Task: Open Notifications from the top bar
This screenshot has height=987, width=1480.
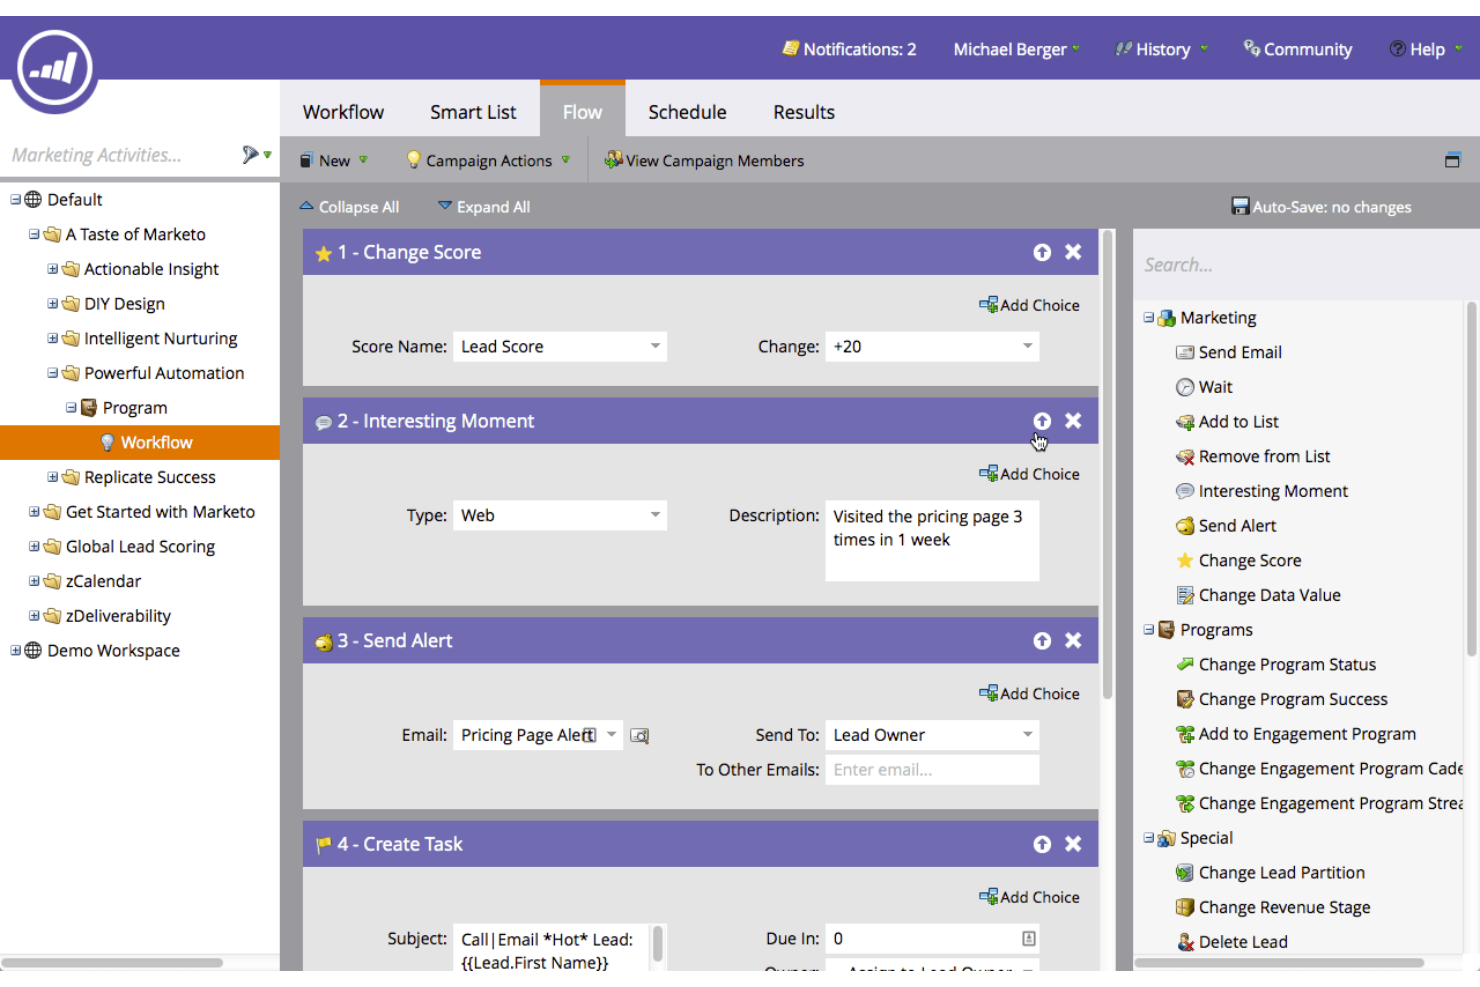Action: pos(849,48)
